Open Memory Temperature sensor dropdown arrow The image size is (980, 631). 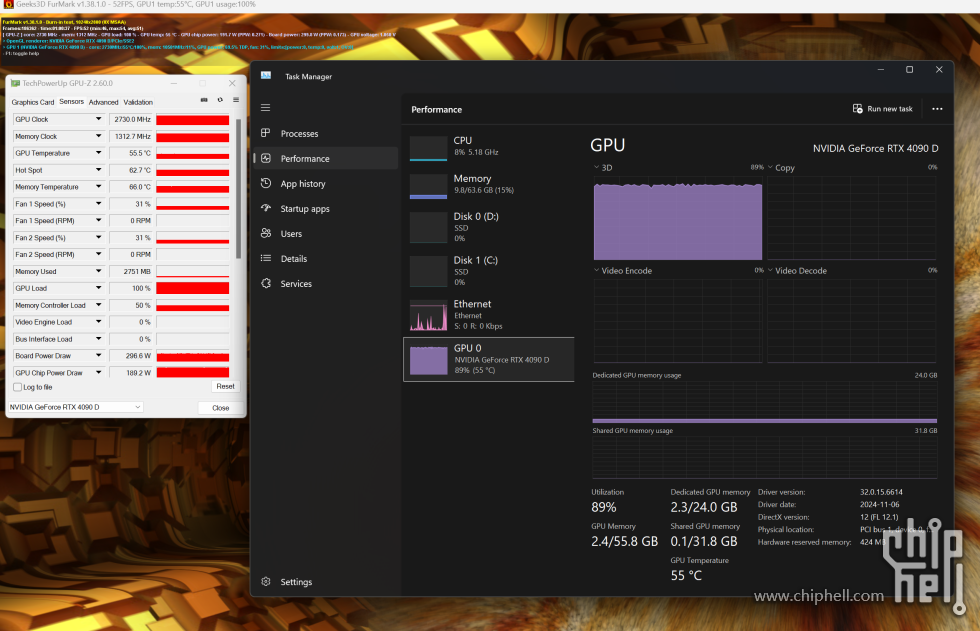[x=98, y=186]
